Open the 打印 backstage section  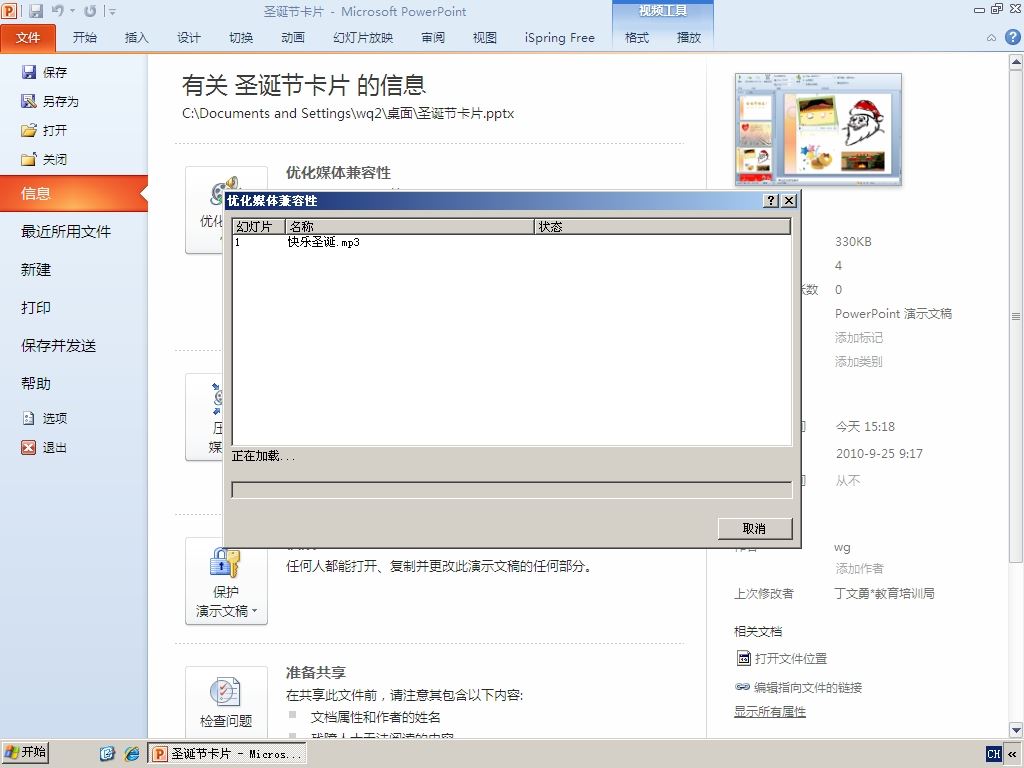(36, 307)
